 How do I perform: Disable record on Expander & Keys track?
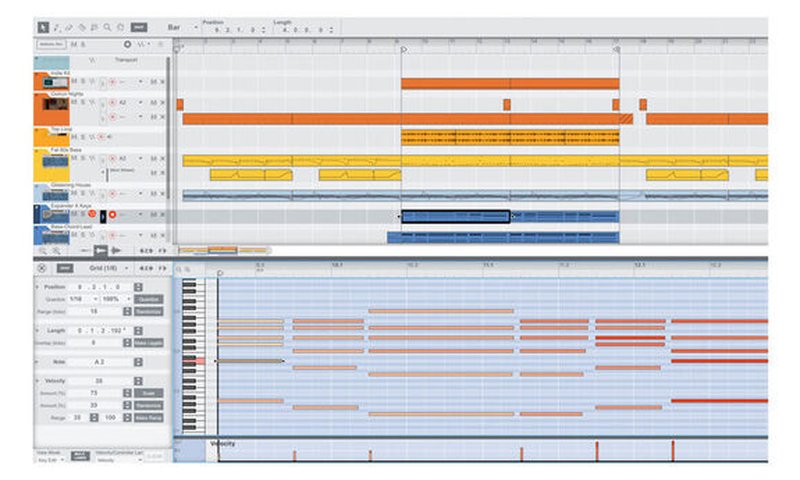point(112,214)
